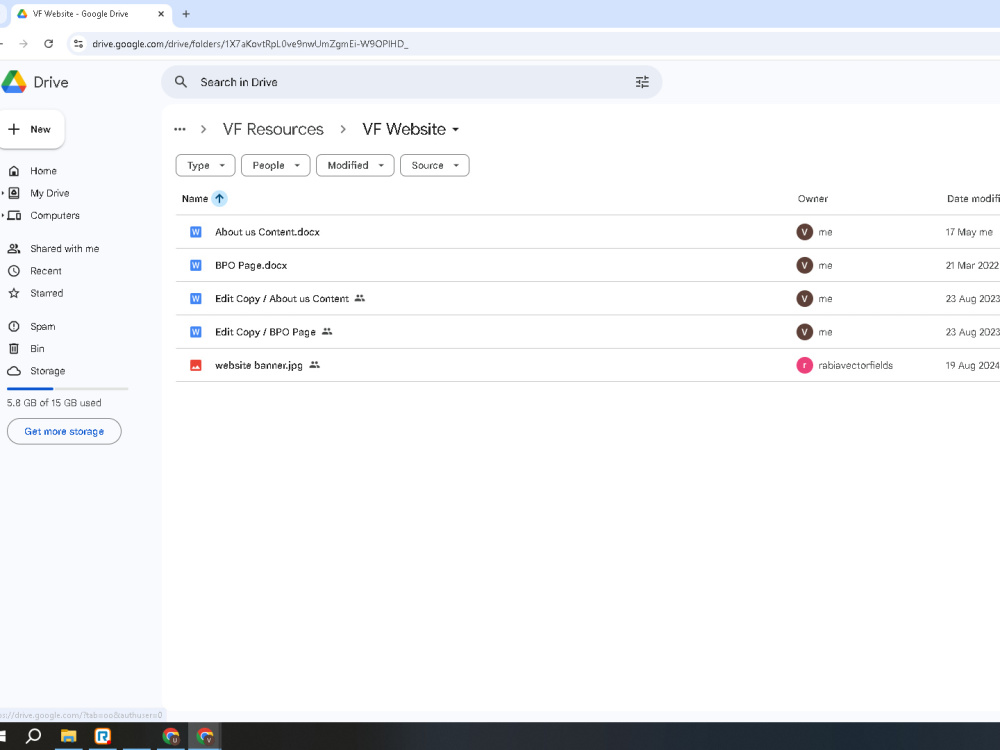1000x750 pixels.
Task: Reverse sort direction with the Name arrow
Action: point(219,199)
